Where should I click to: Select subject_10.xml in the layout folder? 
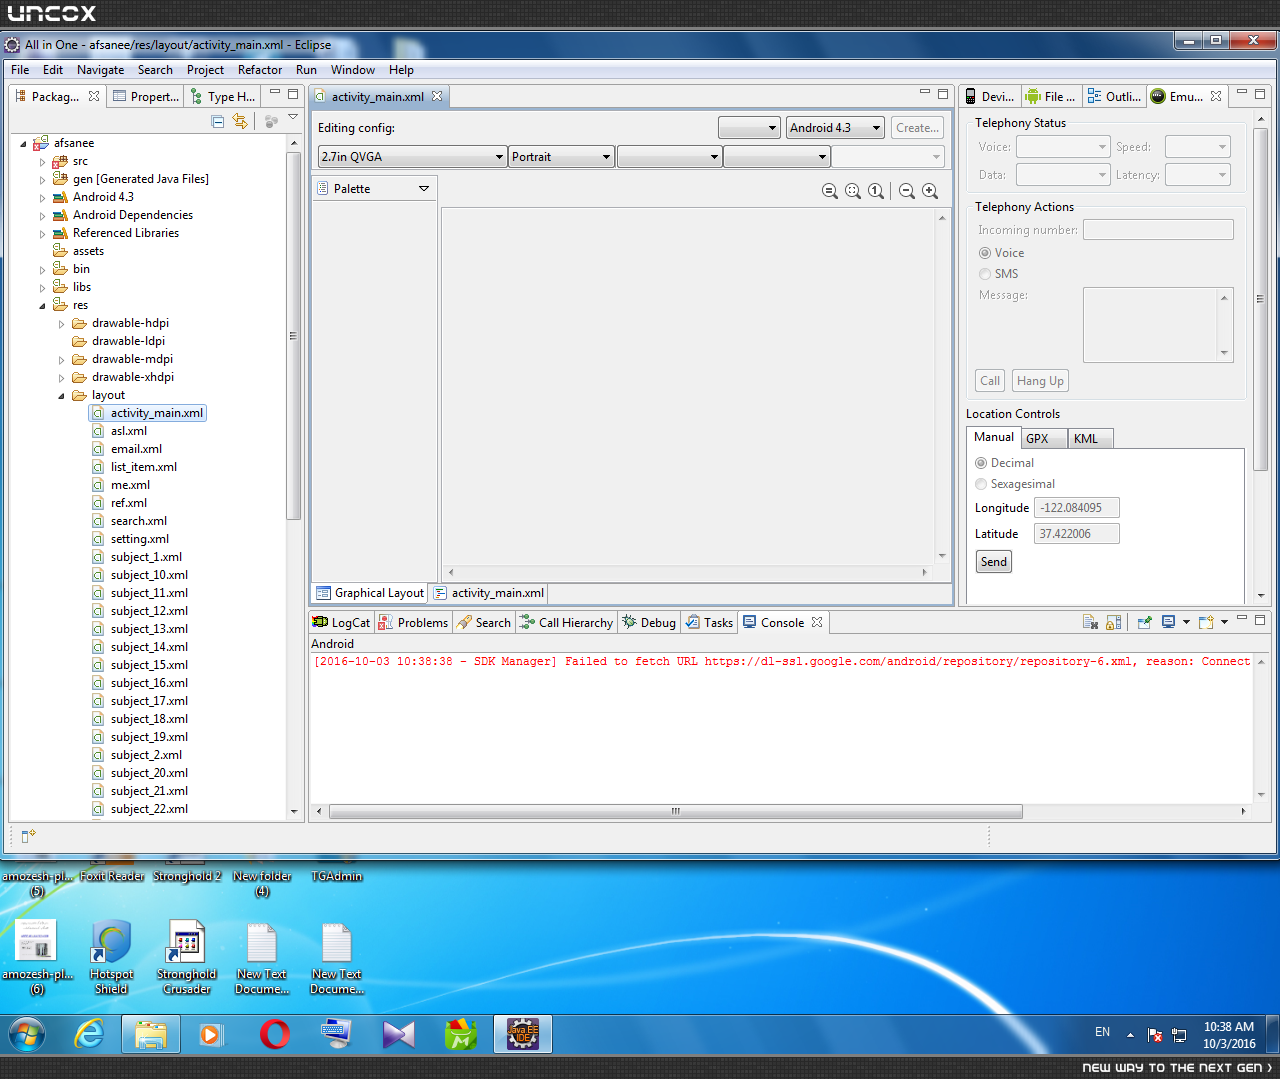(149, 575)
